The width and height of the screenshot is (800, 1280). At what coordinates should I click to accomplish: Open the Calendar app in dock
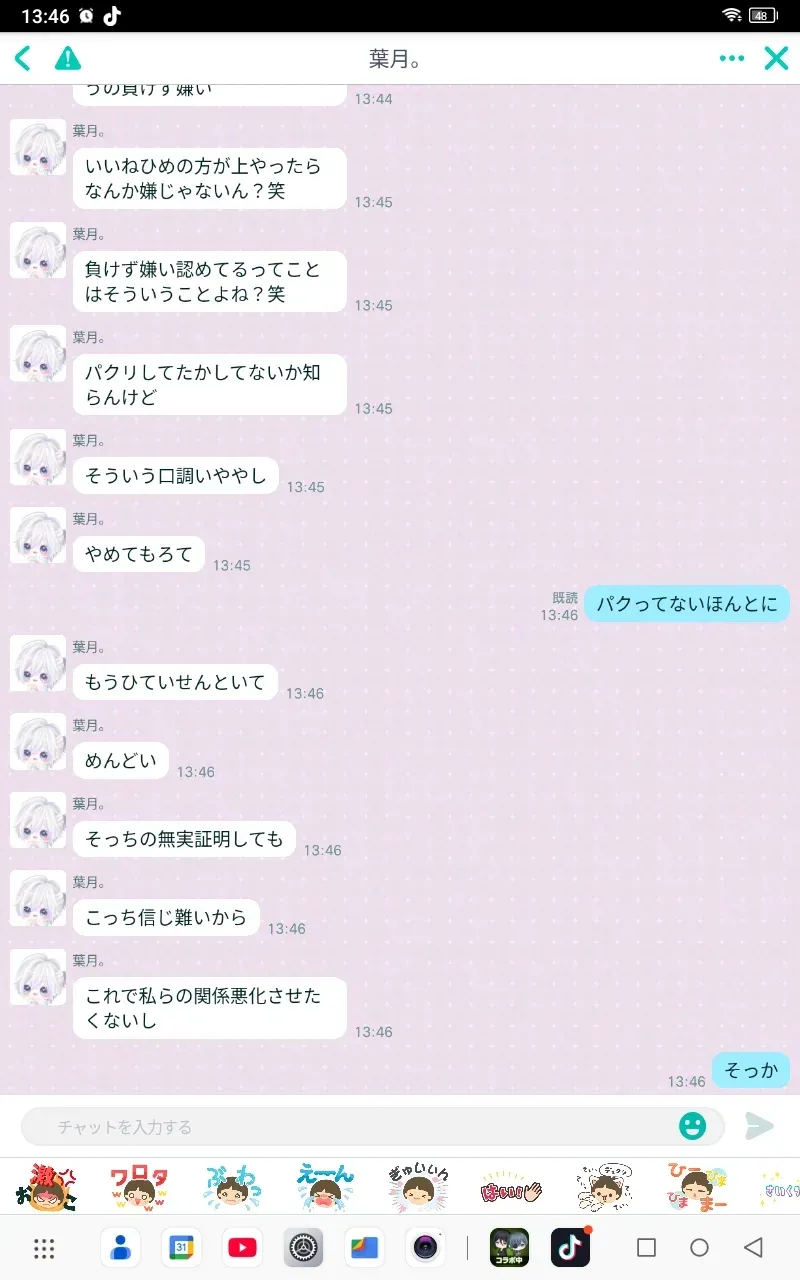[x=181, y=1247]
